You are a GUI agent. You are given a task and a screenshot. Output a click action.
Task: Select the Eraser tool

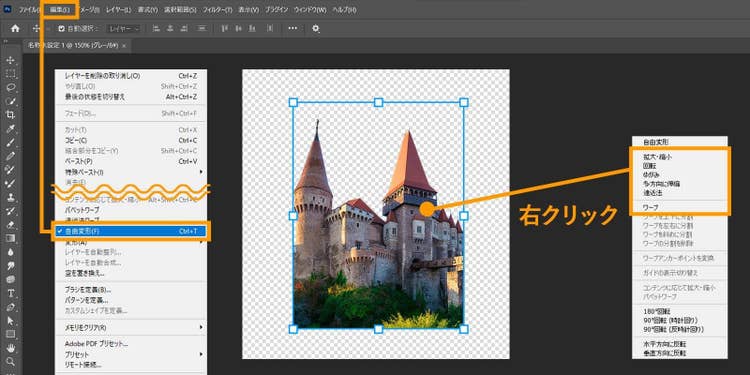[10, 224]
